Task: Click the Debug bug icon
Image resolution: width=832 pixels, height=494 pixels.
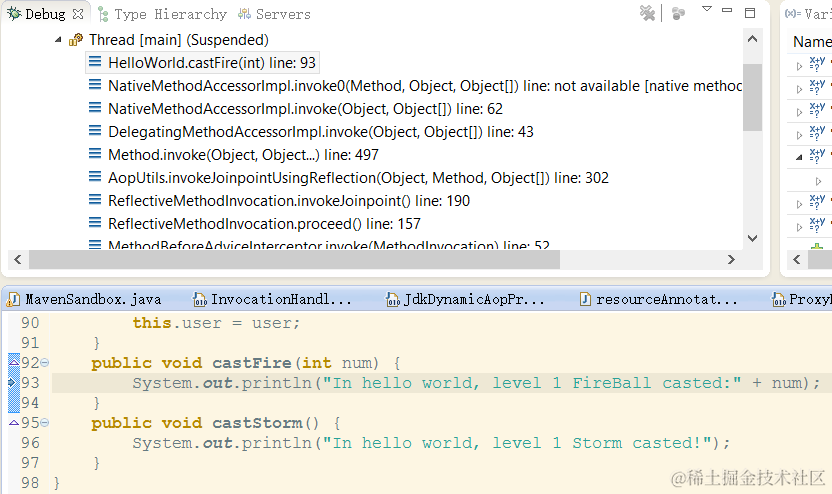Action: (14, 14)
